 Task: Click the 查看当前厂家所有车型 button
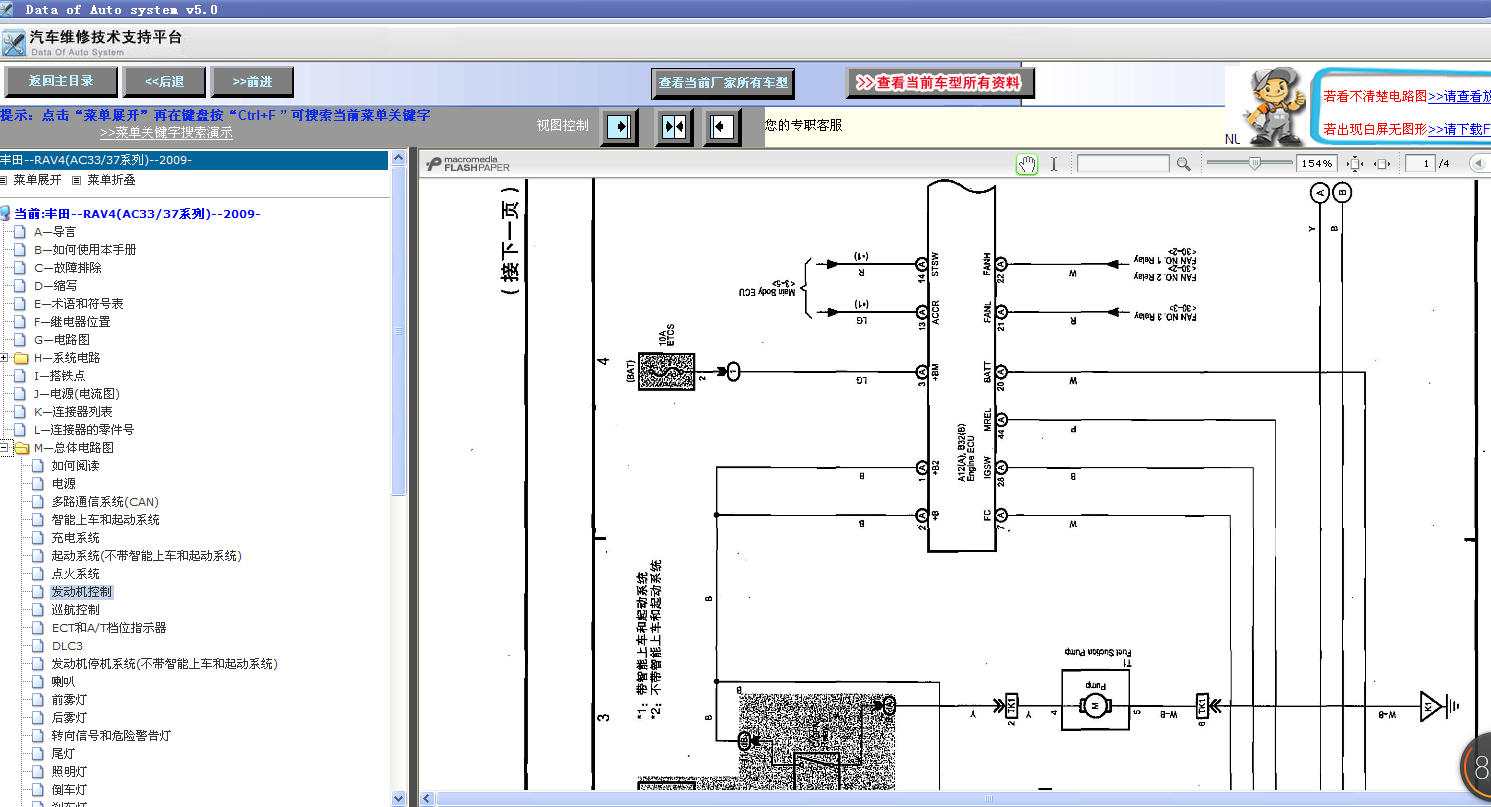(x=724, y=83)
